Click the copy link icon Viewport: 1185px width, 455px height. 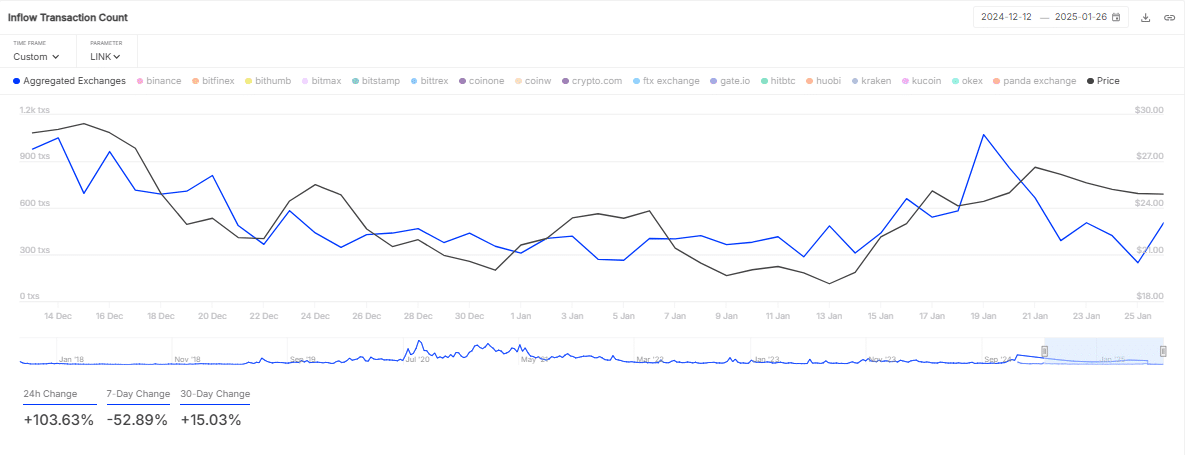click(x=1168, y=17)
